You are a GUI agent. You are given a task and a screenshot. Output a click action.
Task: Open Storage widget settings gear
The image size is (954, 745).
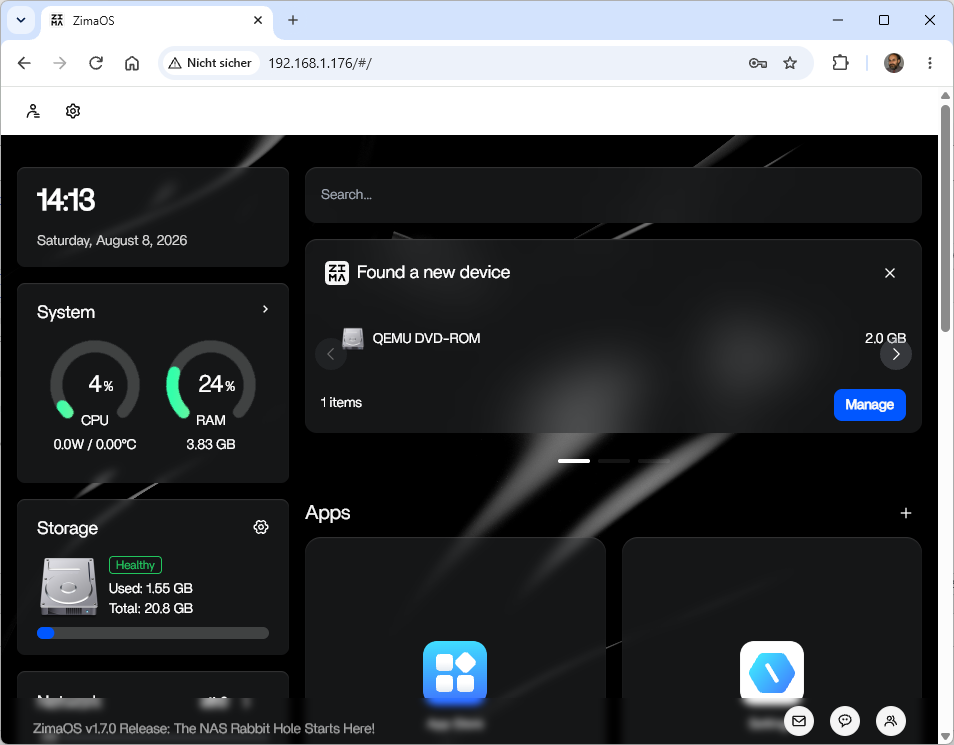[x=261, y=527]
